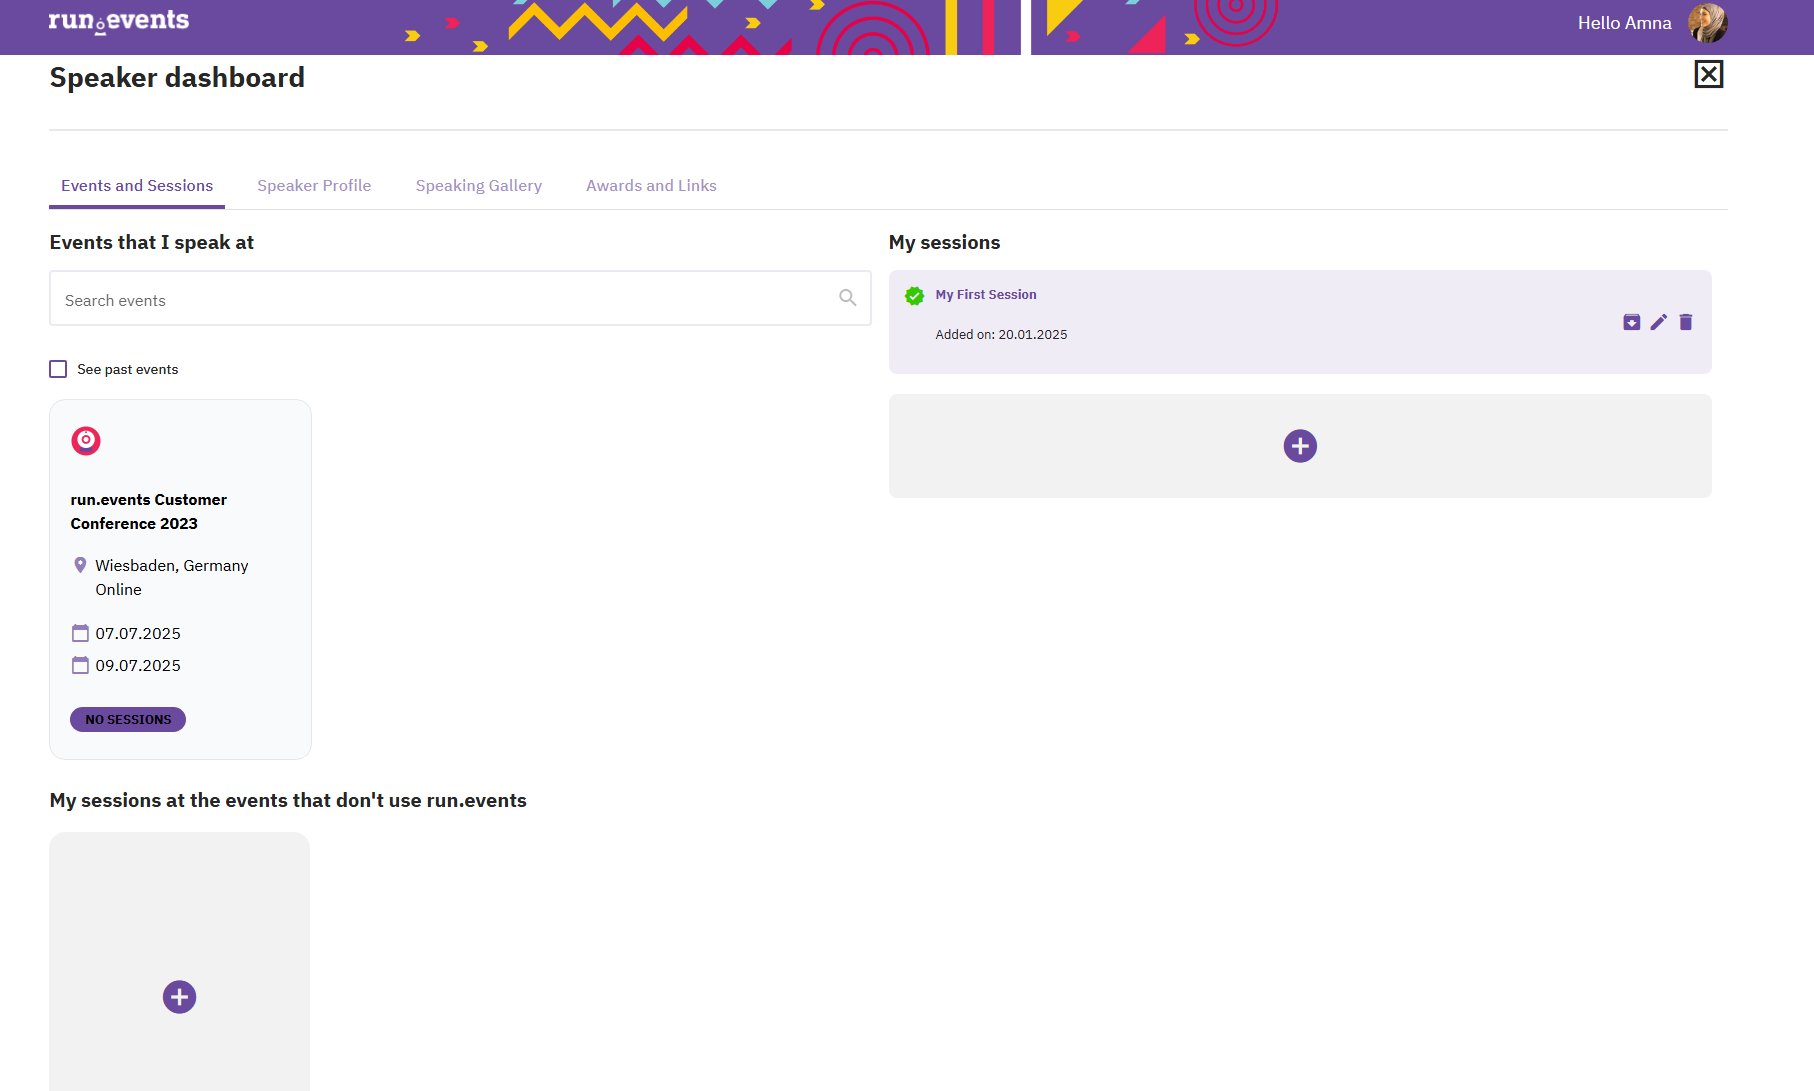
Task: Add a new session under My sessions
Action: (x=1300, y=446)
